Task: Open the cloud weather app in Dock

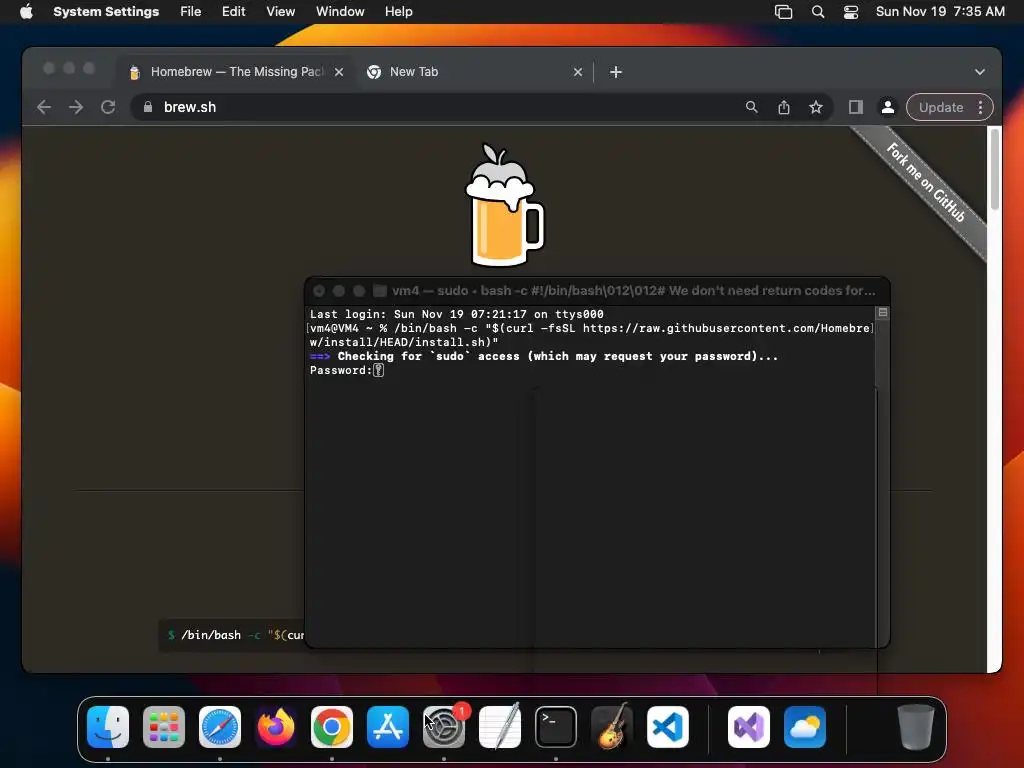Action: tap(805, 727)
